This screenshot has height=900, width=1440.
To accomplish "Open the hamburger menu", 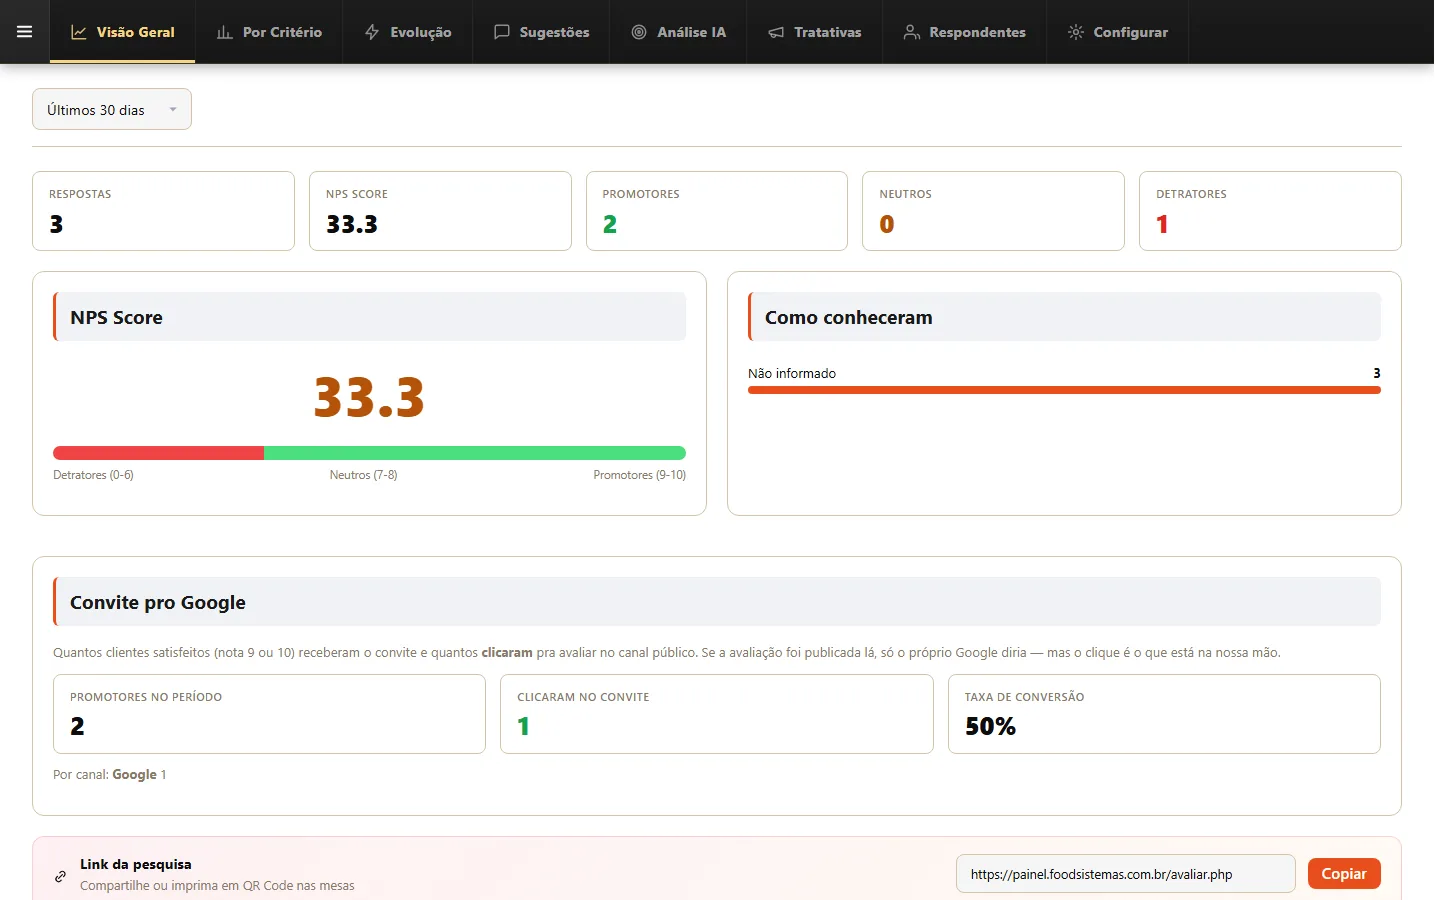I will click(25, 32).
